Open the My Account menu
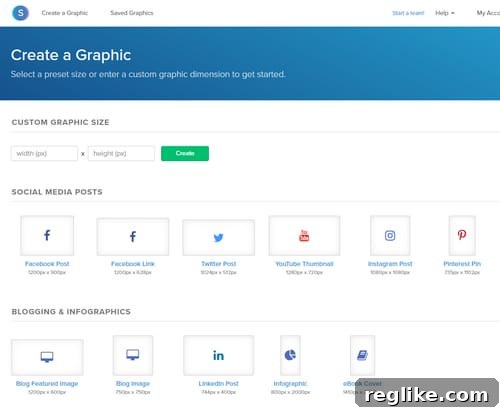The width and height of the screenshot is (500, 412). coord(488,13)
